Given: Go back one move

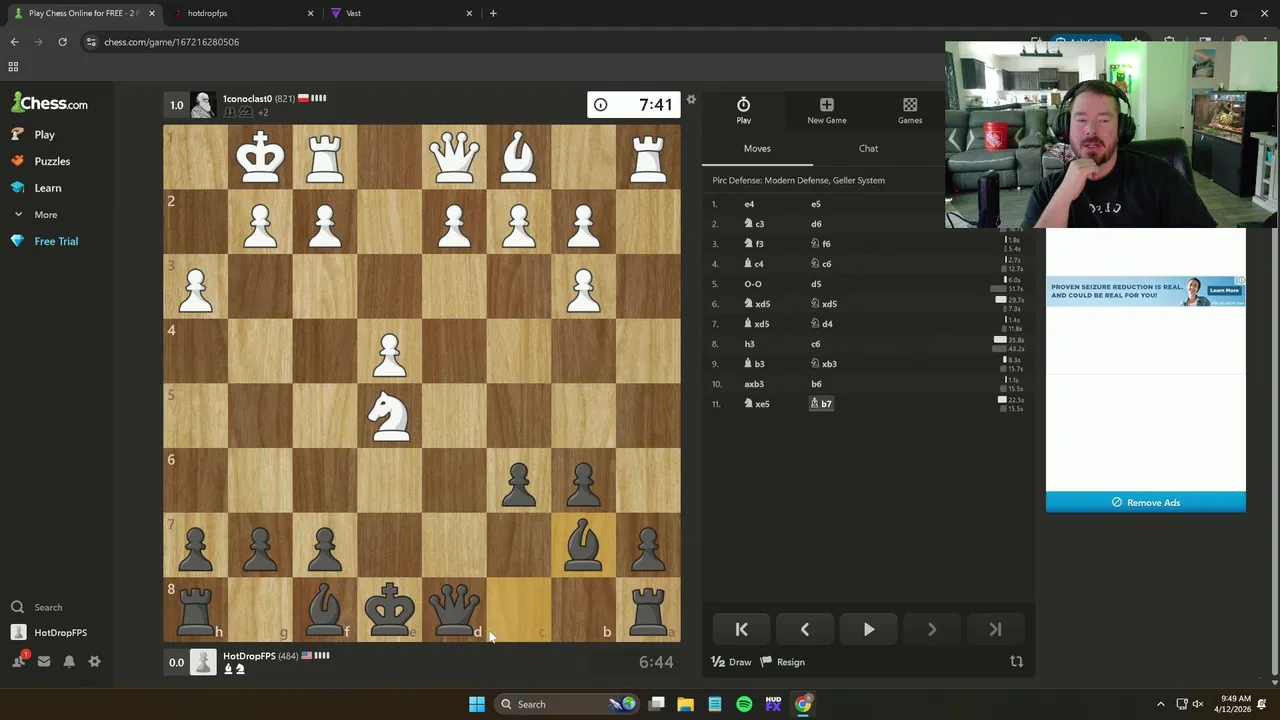Looking at the screenshot, I should [x=805, y=629].
